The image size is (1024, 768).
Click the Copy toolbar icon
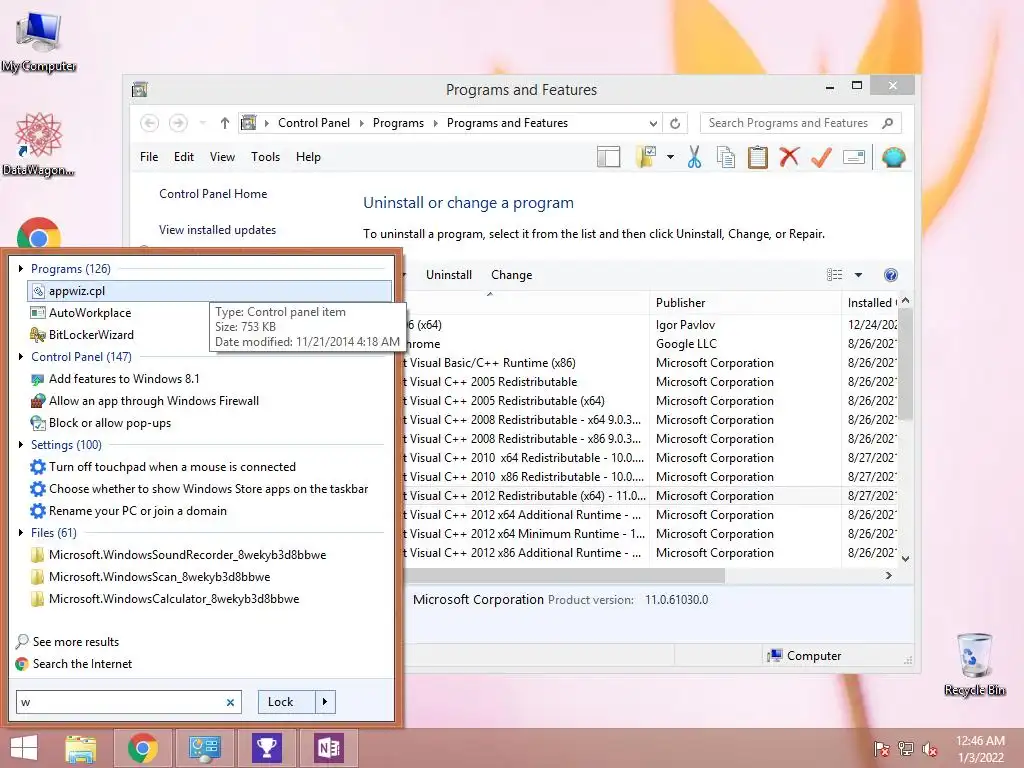click(726, 157)
